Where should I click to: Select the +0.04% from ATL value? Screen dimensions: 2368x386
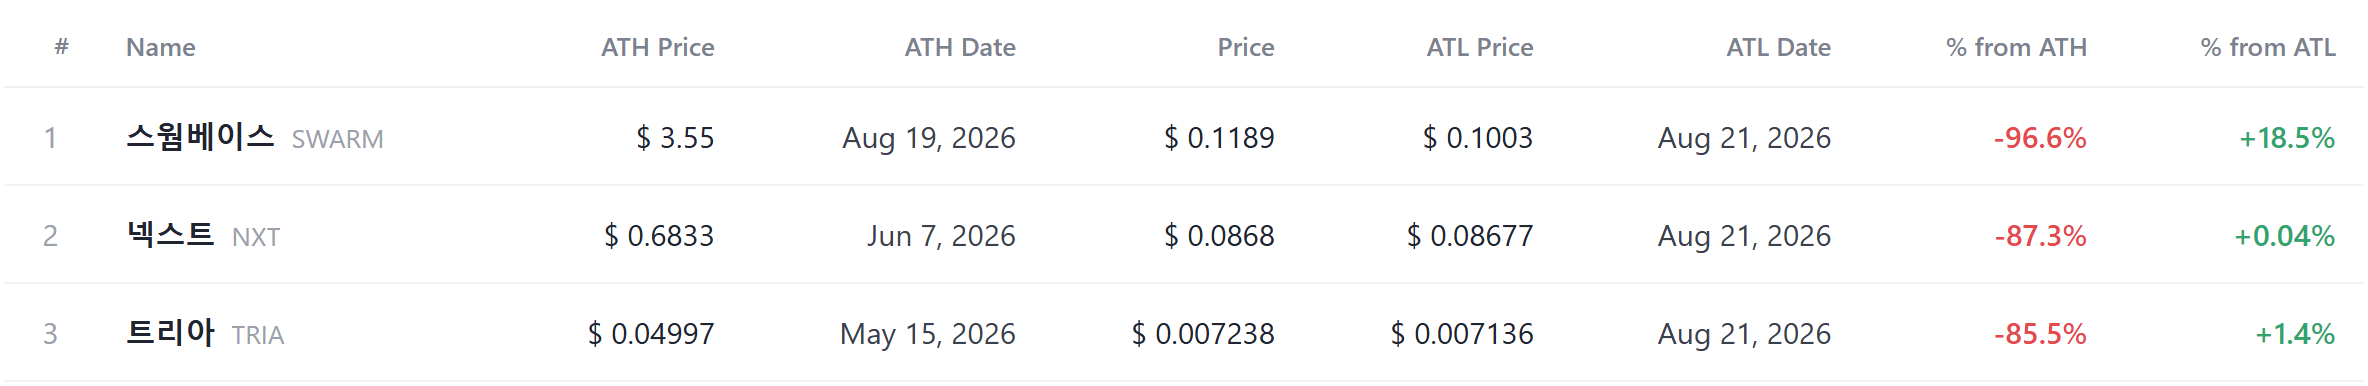(2285, 236)
